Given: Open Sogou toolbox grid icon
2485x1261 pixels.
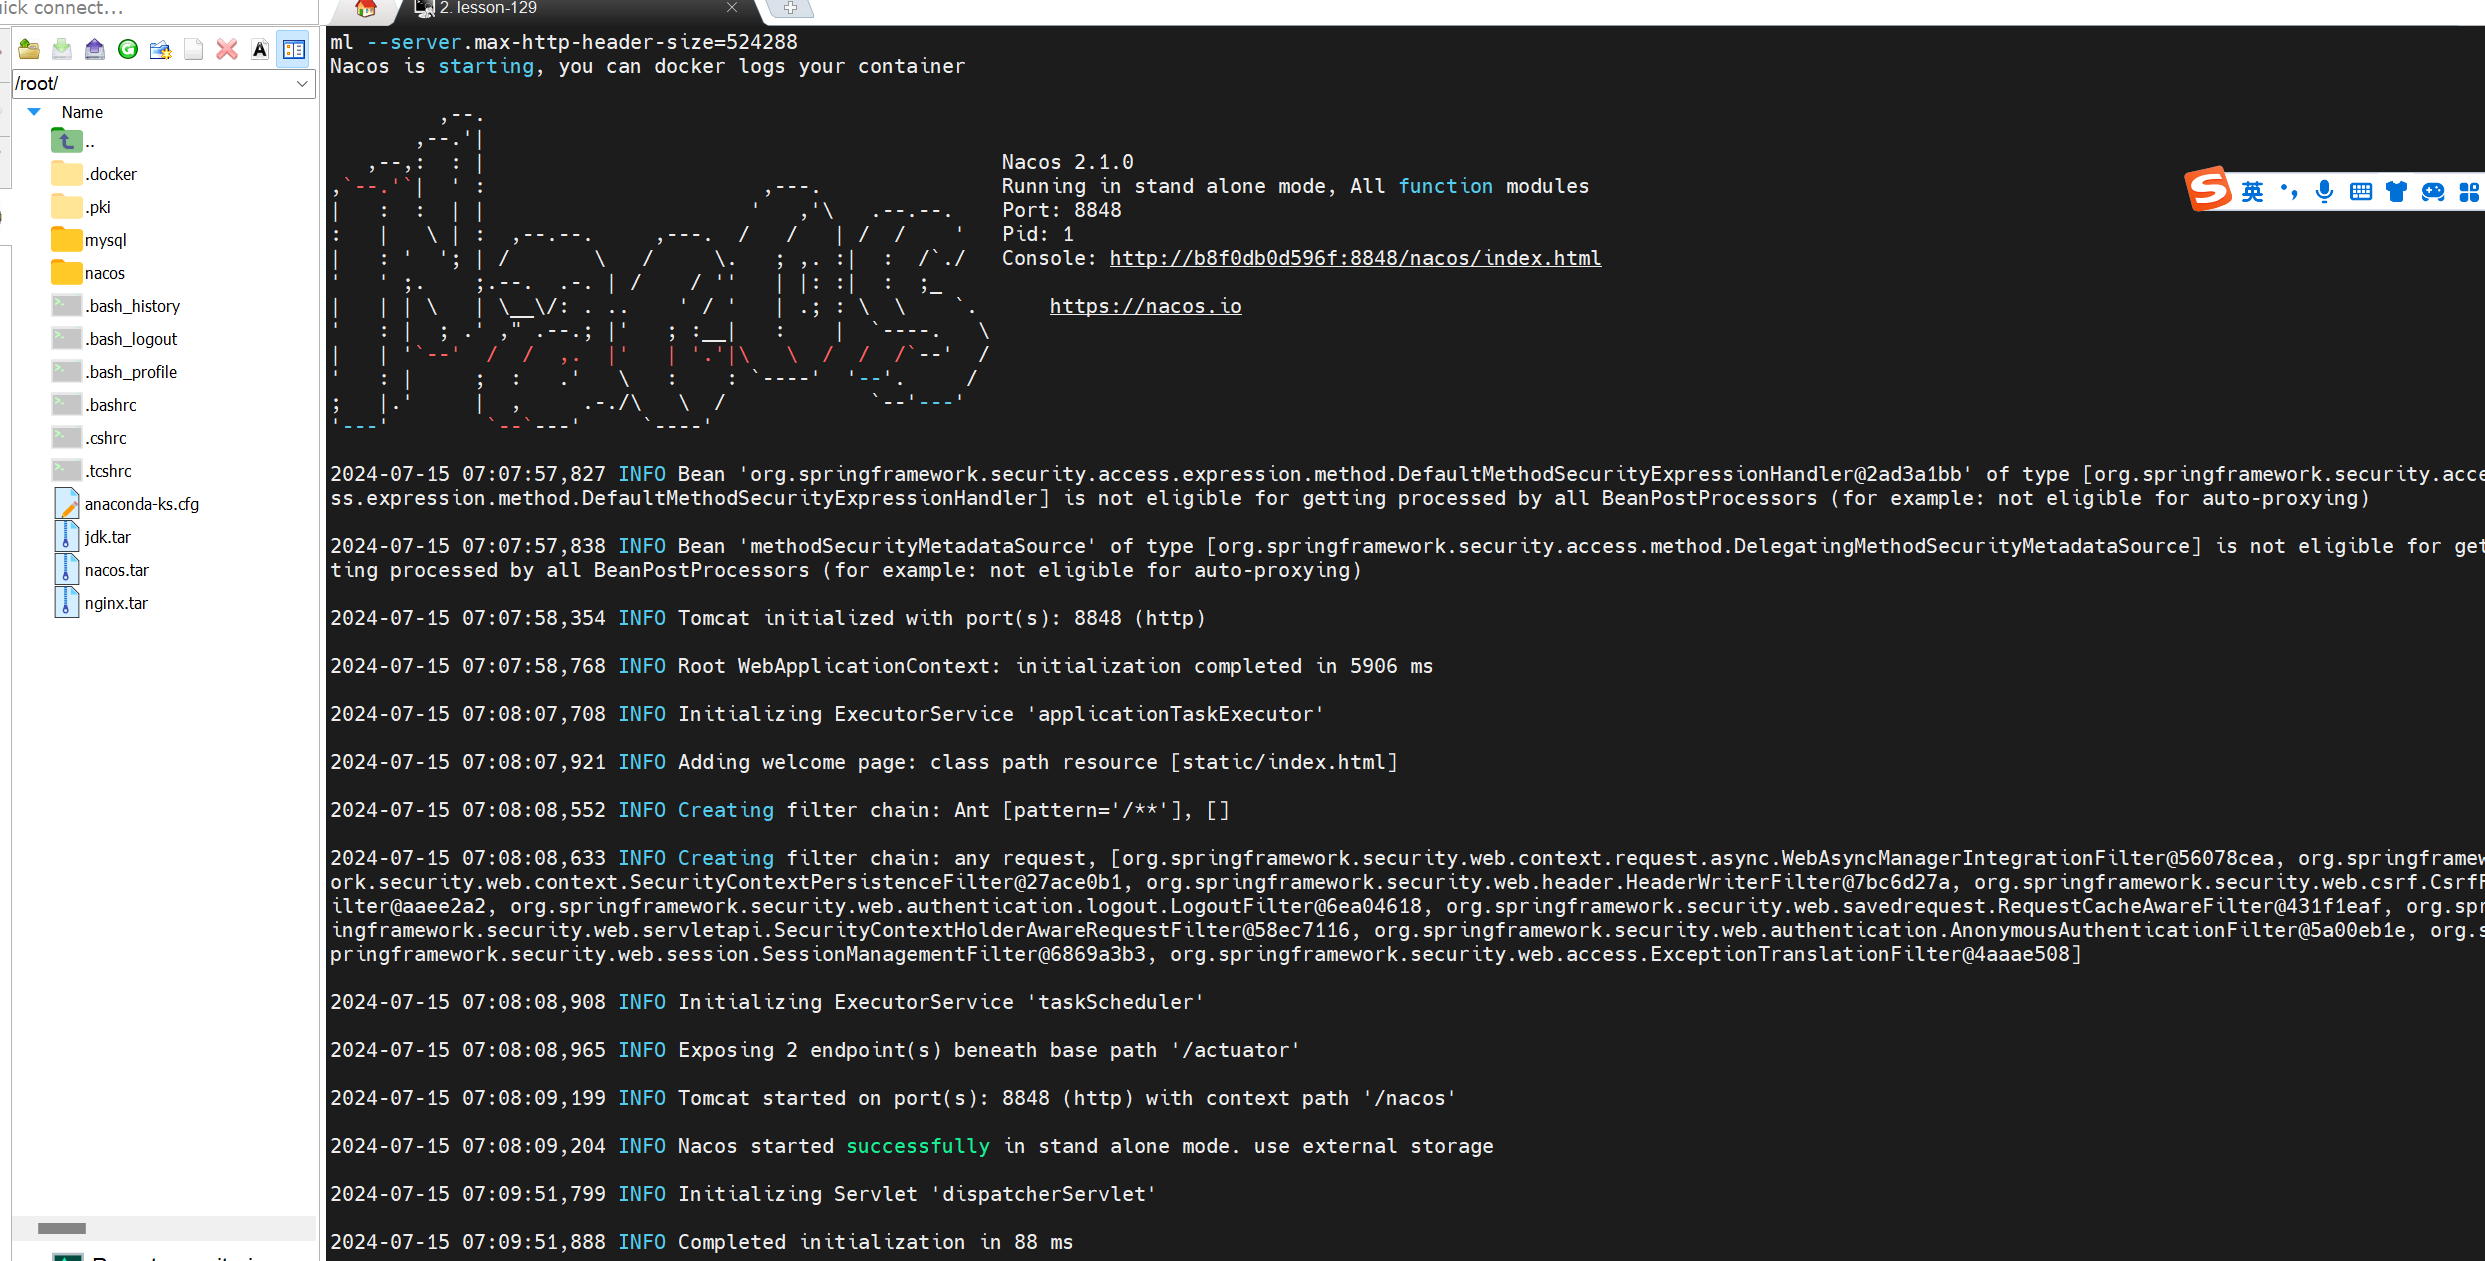Looking at the screenshot, I should [2469, 191].
